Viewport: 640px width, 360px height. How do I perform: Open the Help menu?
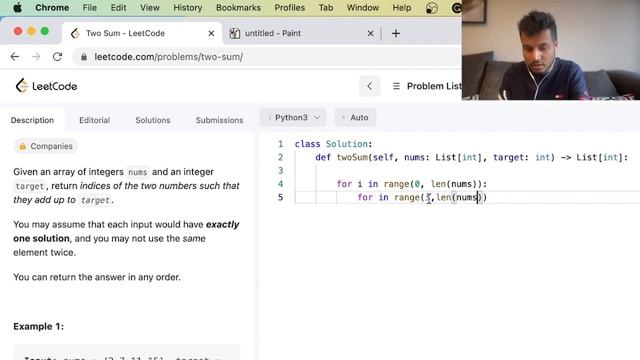[402, 8]
